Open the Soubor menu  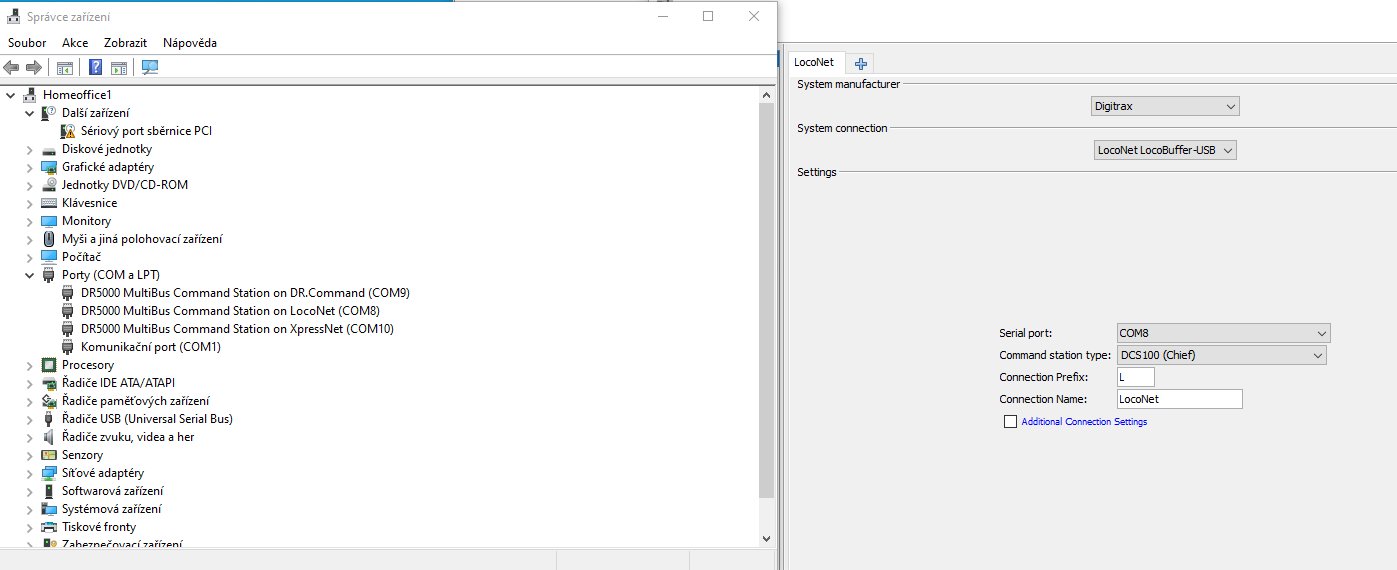27,43
